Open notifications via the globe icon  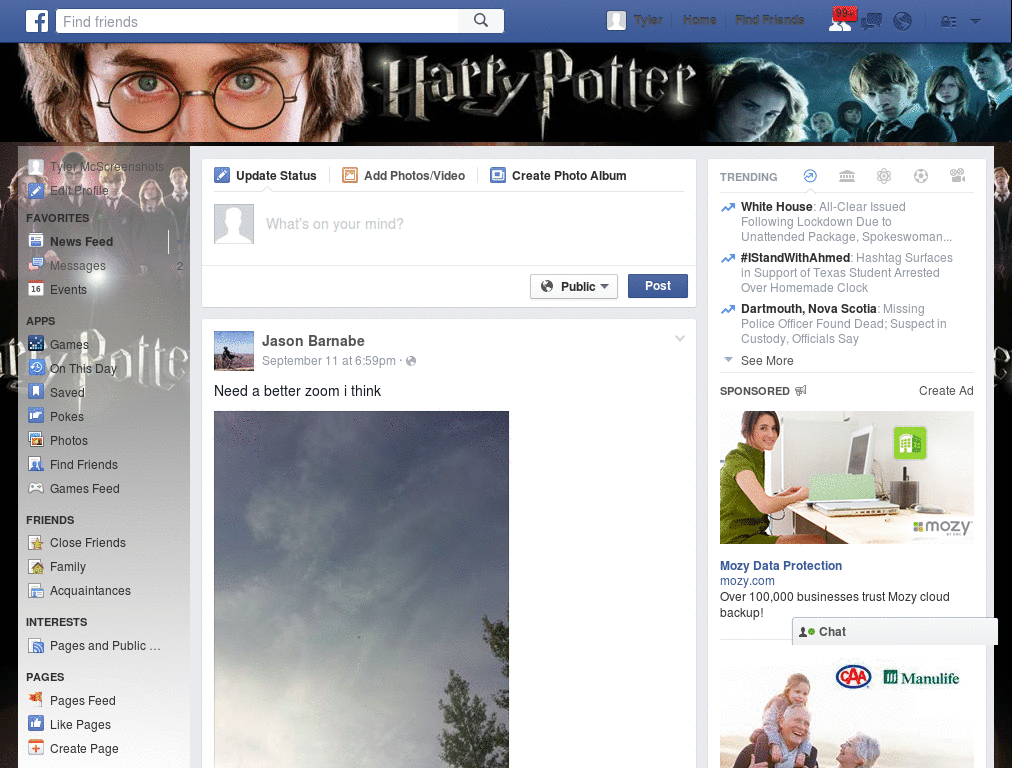pyautogui.click(x=902, y=20)
